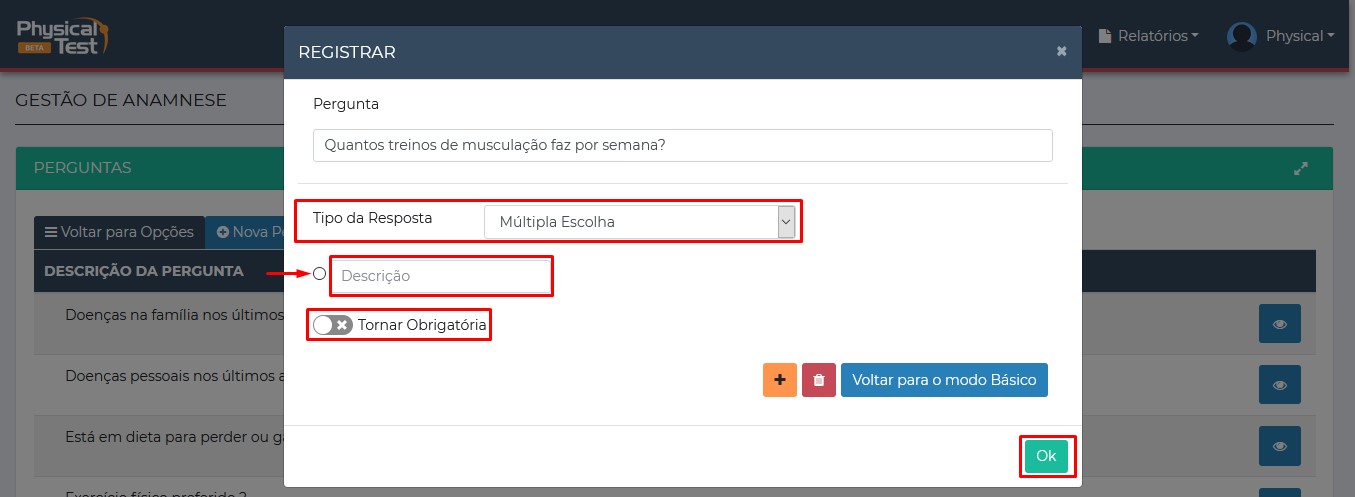Confirm with the green Ok button
The width and height of the screenshot is (1355, 497).
coord(1046,456)
